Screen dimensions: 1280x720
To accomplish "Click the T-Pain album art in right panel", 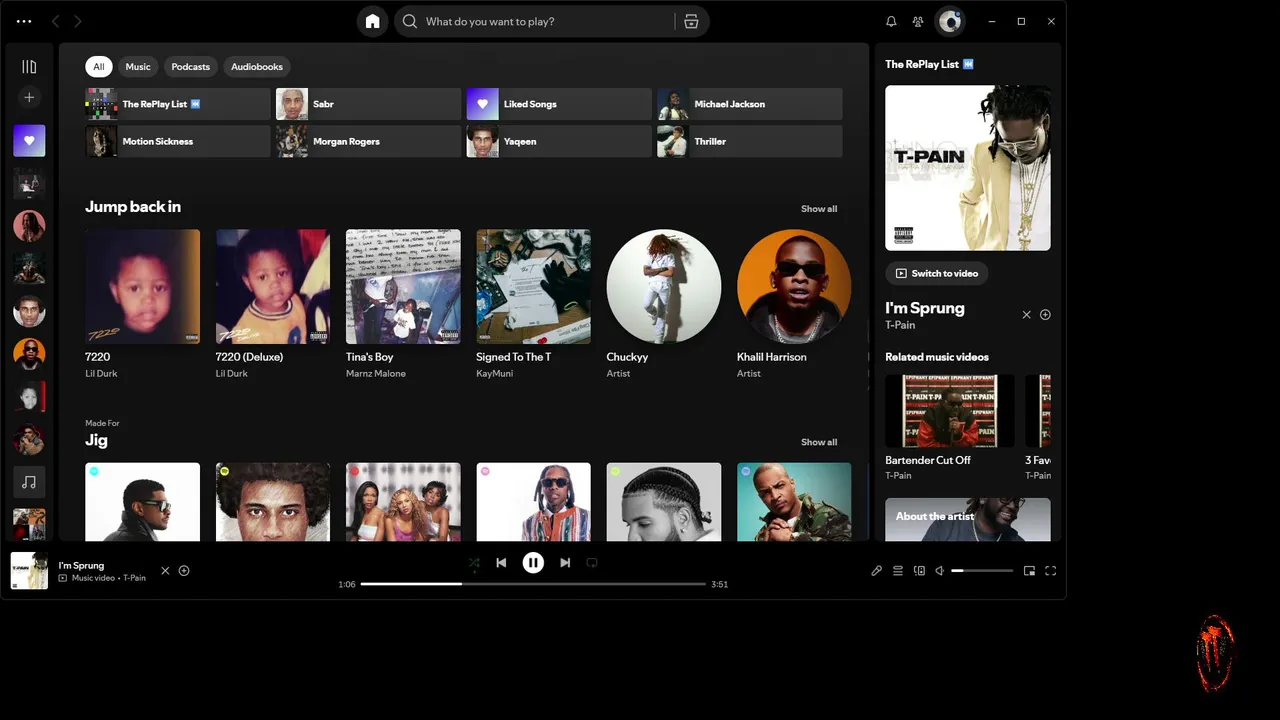I will tap(968, 168).
